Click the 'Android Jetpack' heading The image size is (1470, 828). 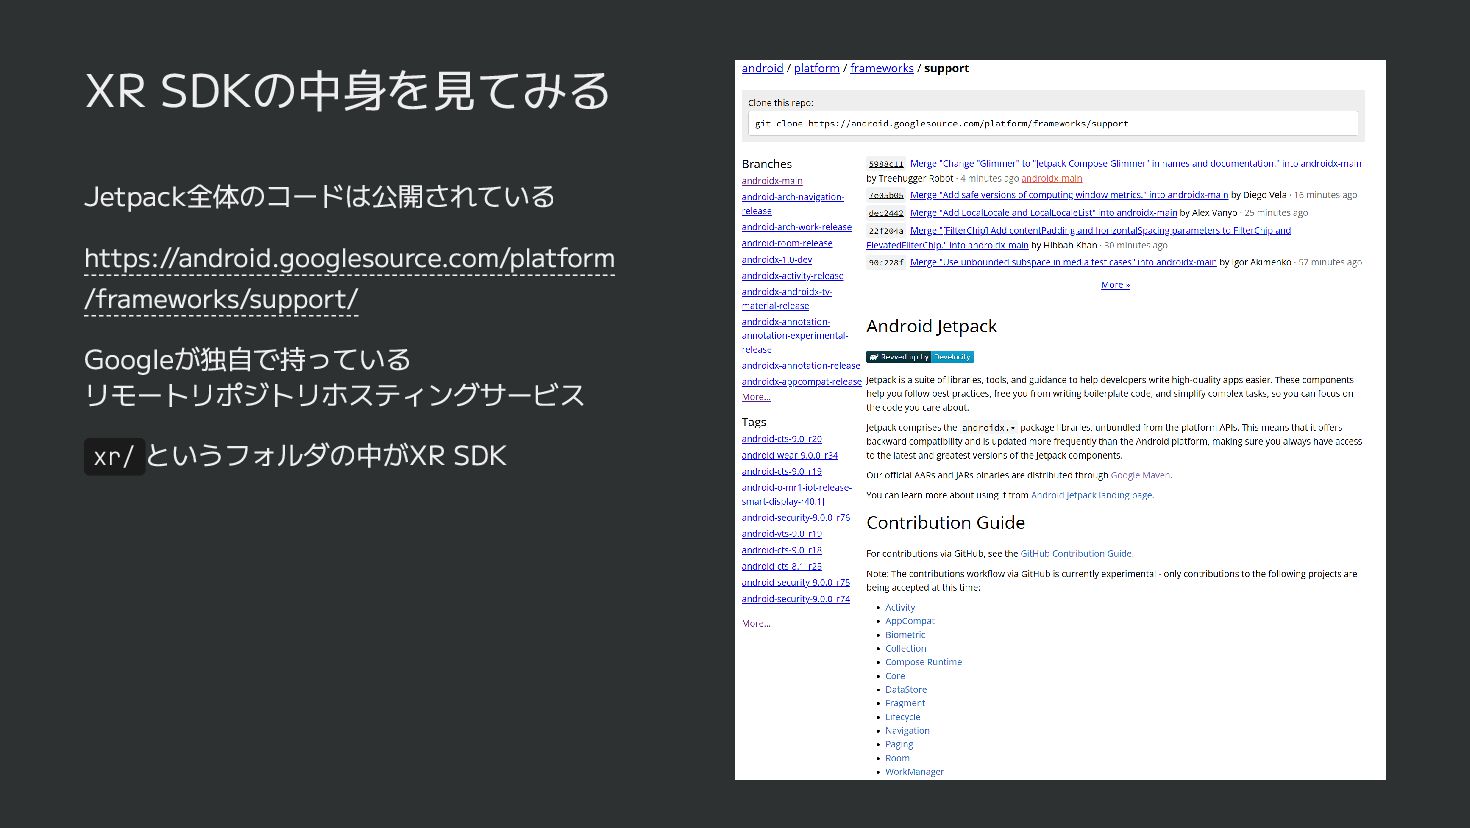click(931, 326)
